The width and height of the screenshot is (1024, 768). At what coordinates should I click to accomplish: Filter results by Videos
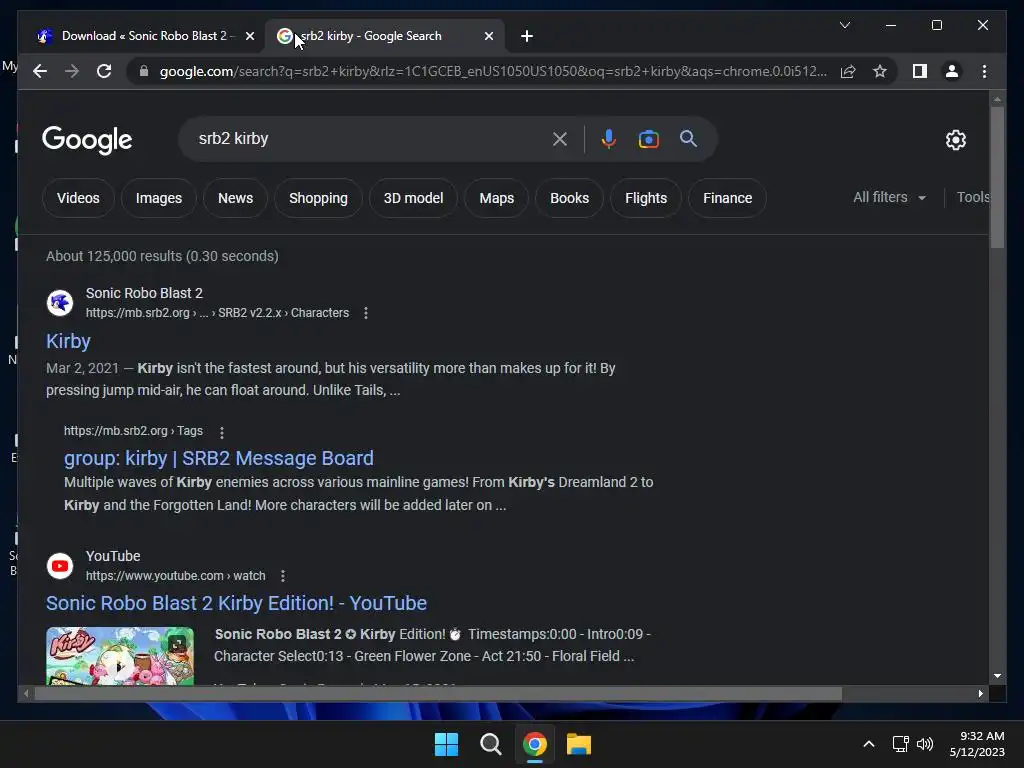(x=78, y=198)
